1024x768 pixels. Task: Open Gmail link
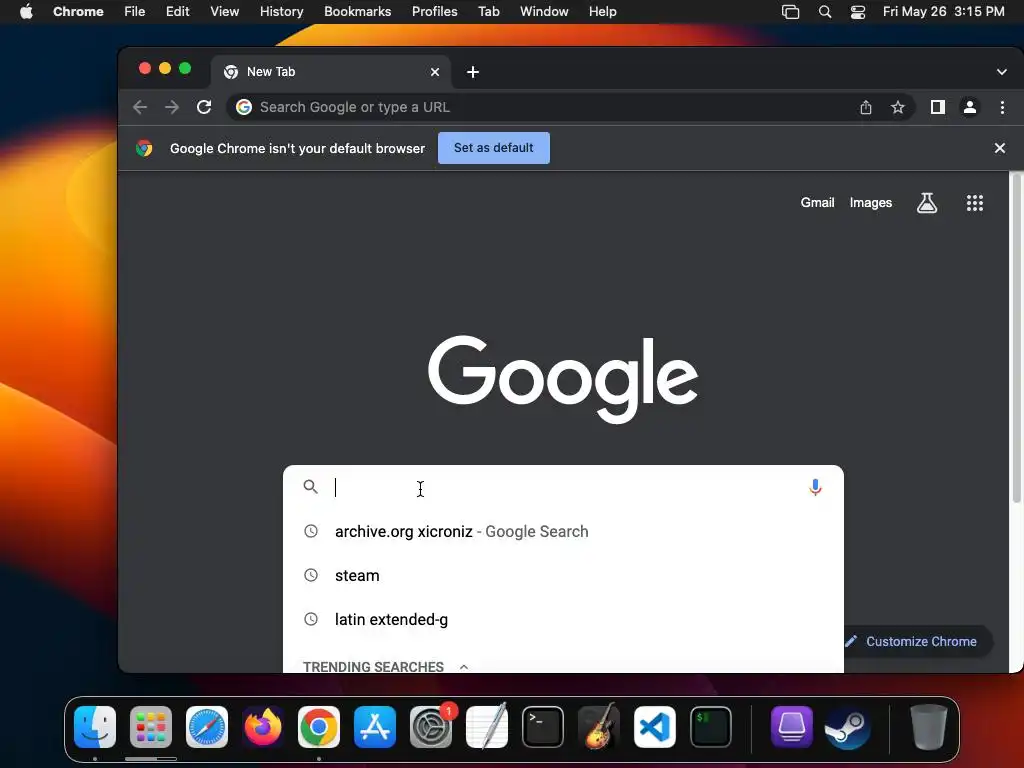(818, 202)
